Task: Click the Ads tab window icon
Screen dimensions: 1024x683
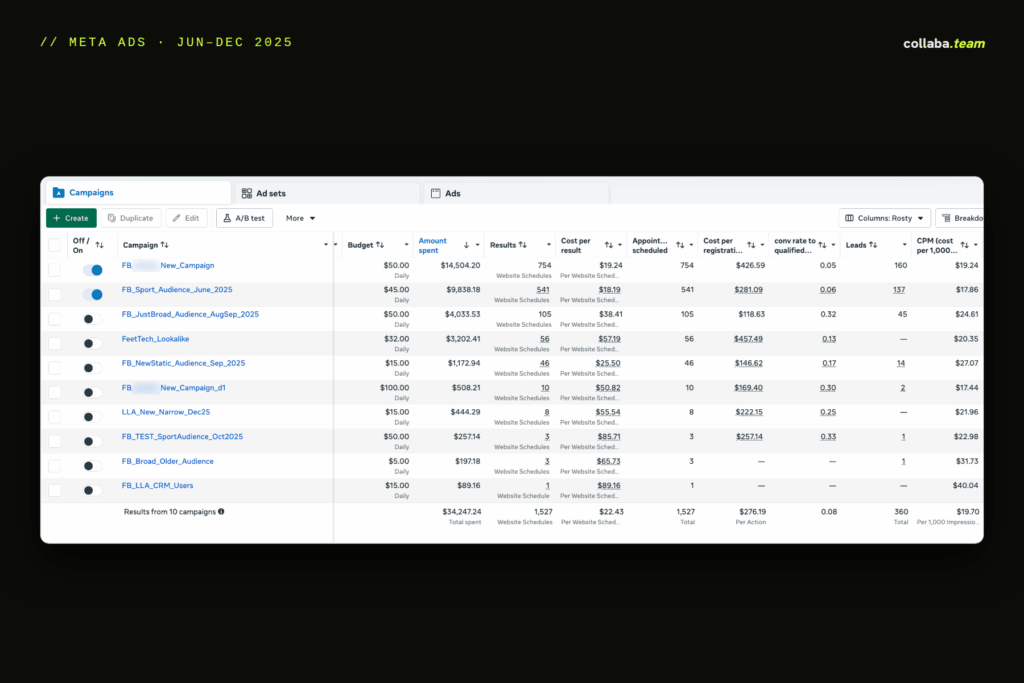Action: click(436, 193)
